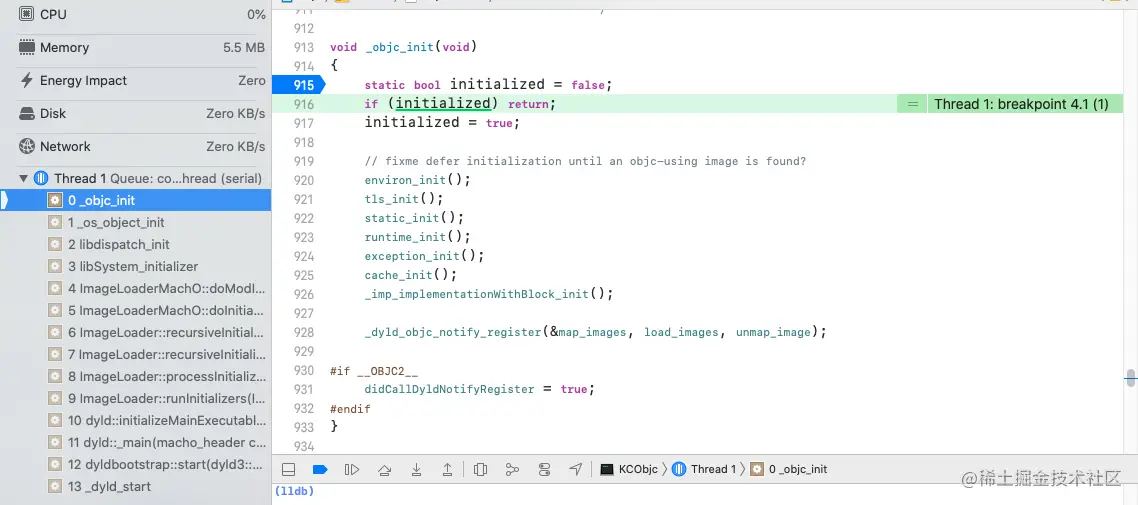Select stack frame 6 ImageLoader::recursiveInitial
The image size is (1138, 505).
tap(136, 332)
